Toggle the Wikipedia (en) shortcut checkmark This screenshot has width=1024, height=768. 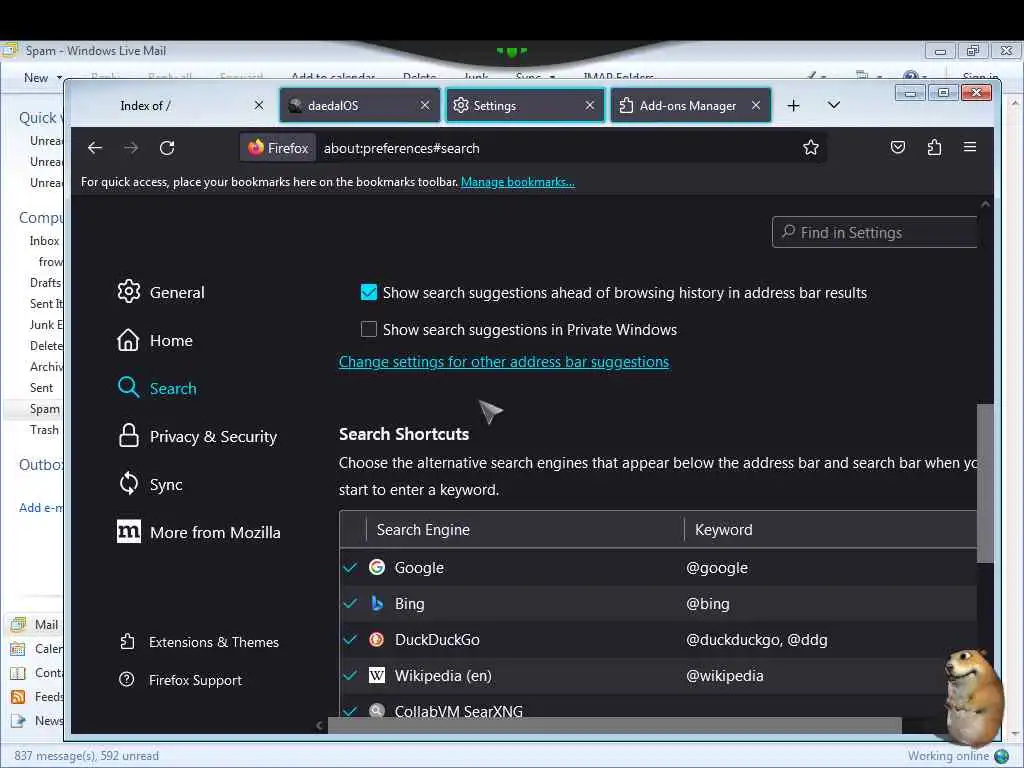click(351, 675)
